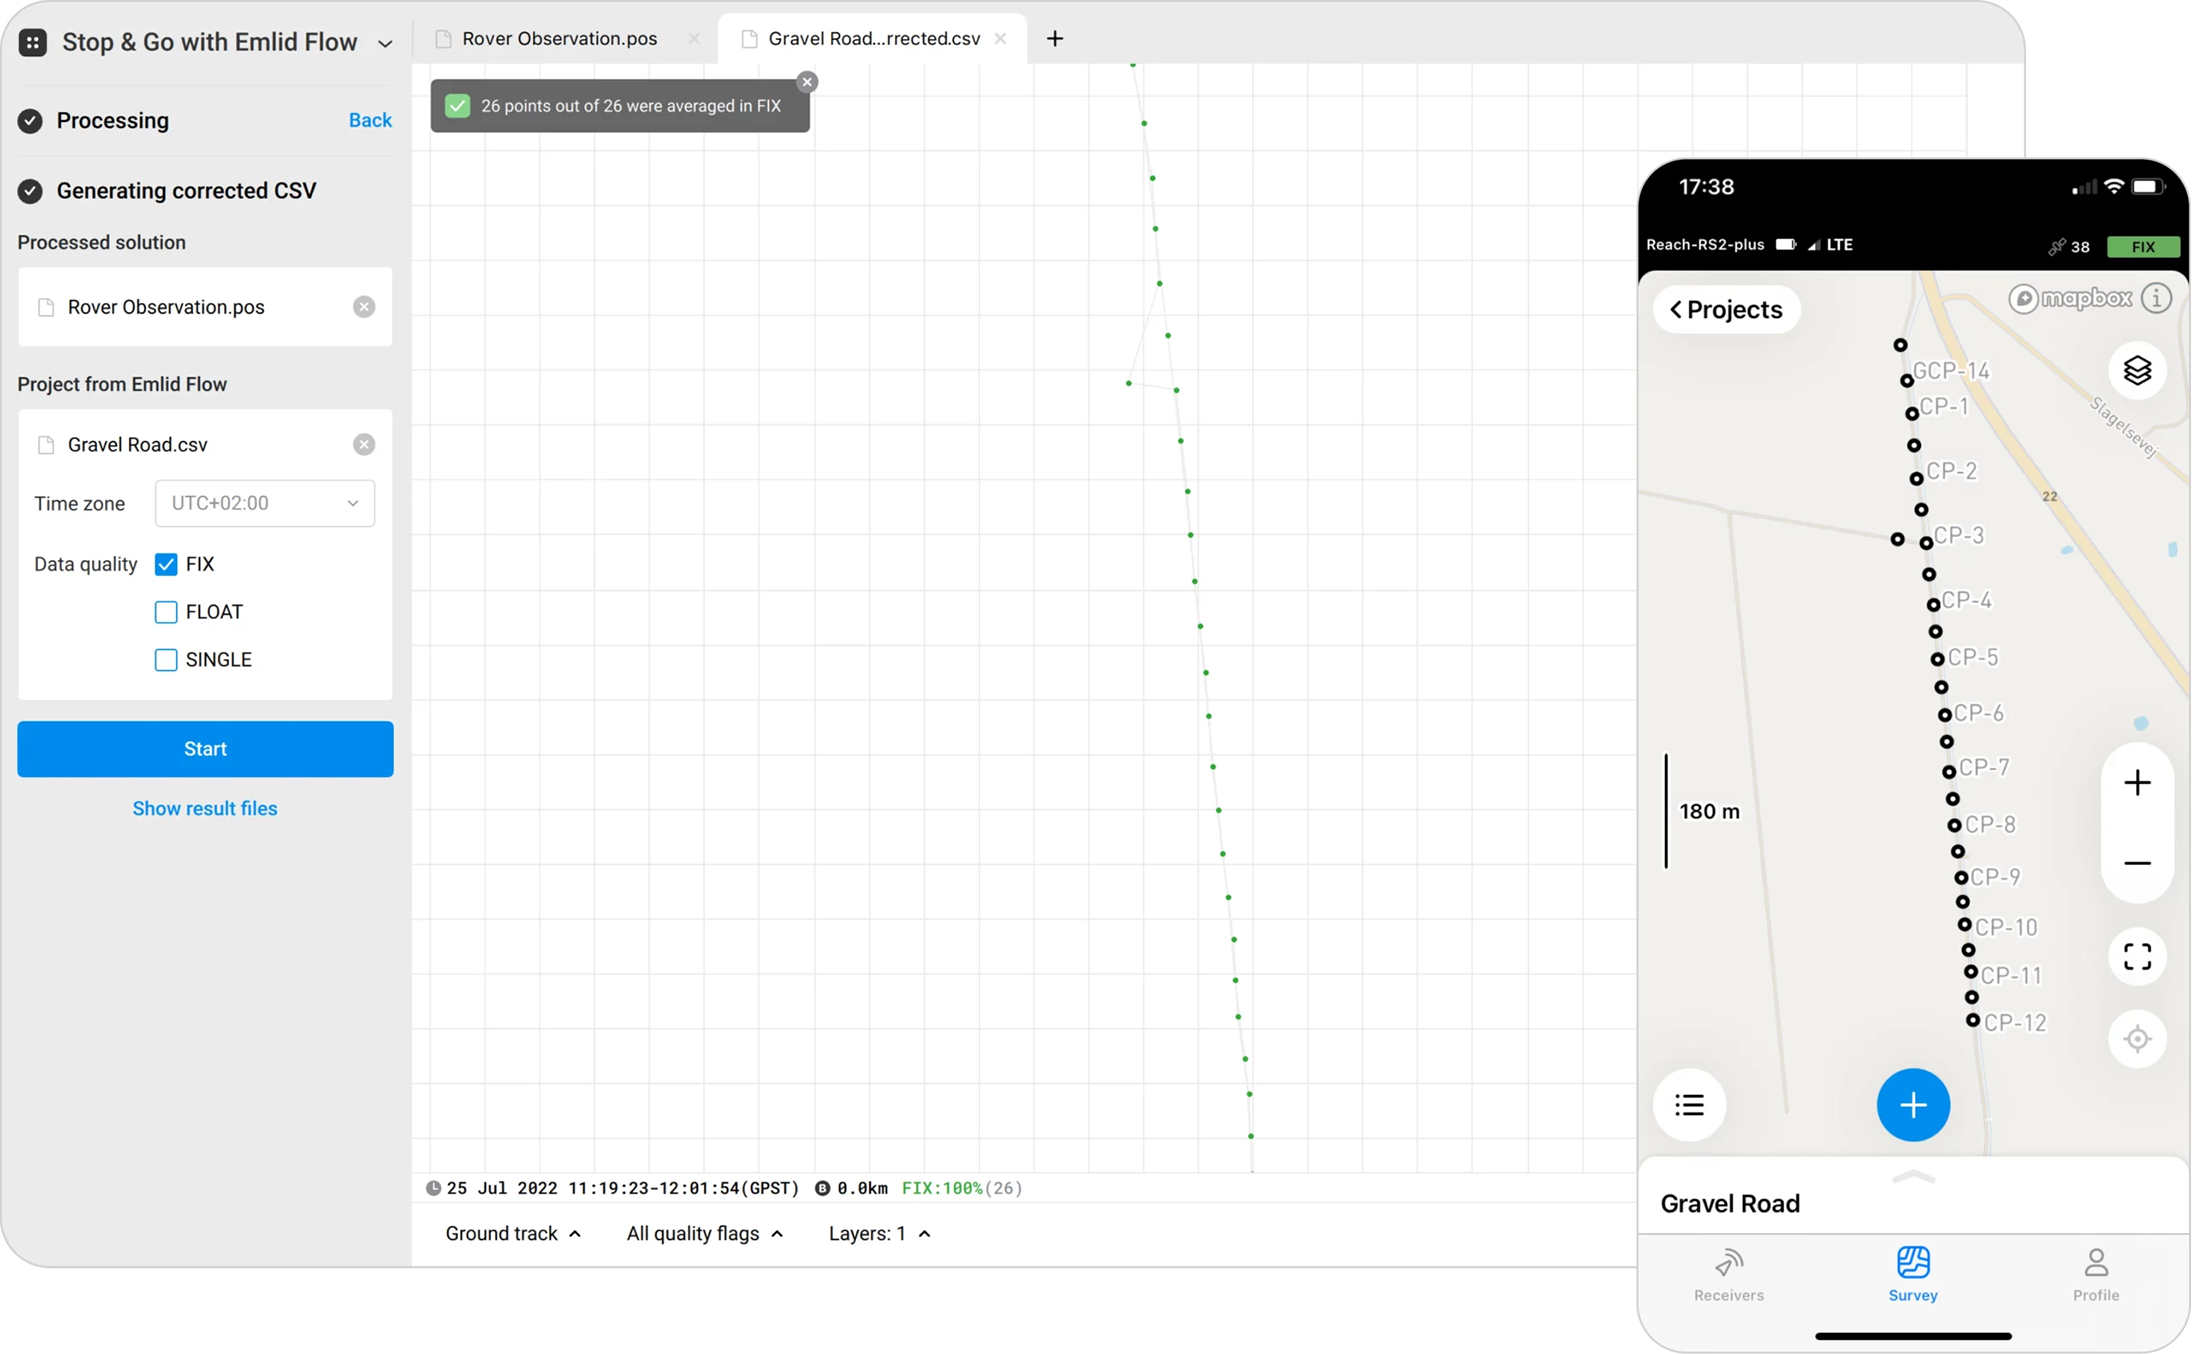The height and width of the screenshot is (1354, 2192).
Task: Enable the FLOAT data quality checkbox
Action: (x=166, y=612)
